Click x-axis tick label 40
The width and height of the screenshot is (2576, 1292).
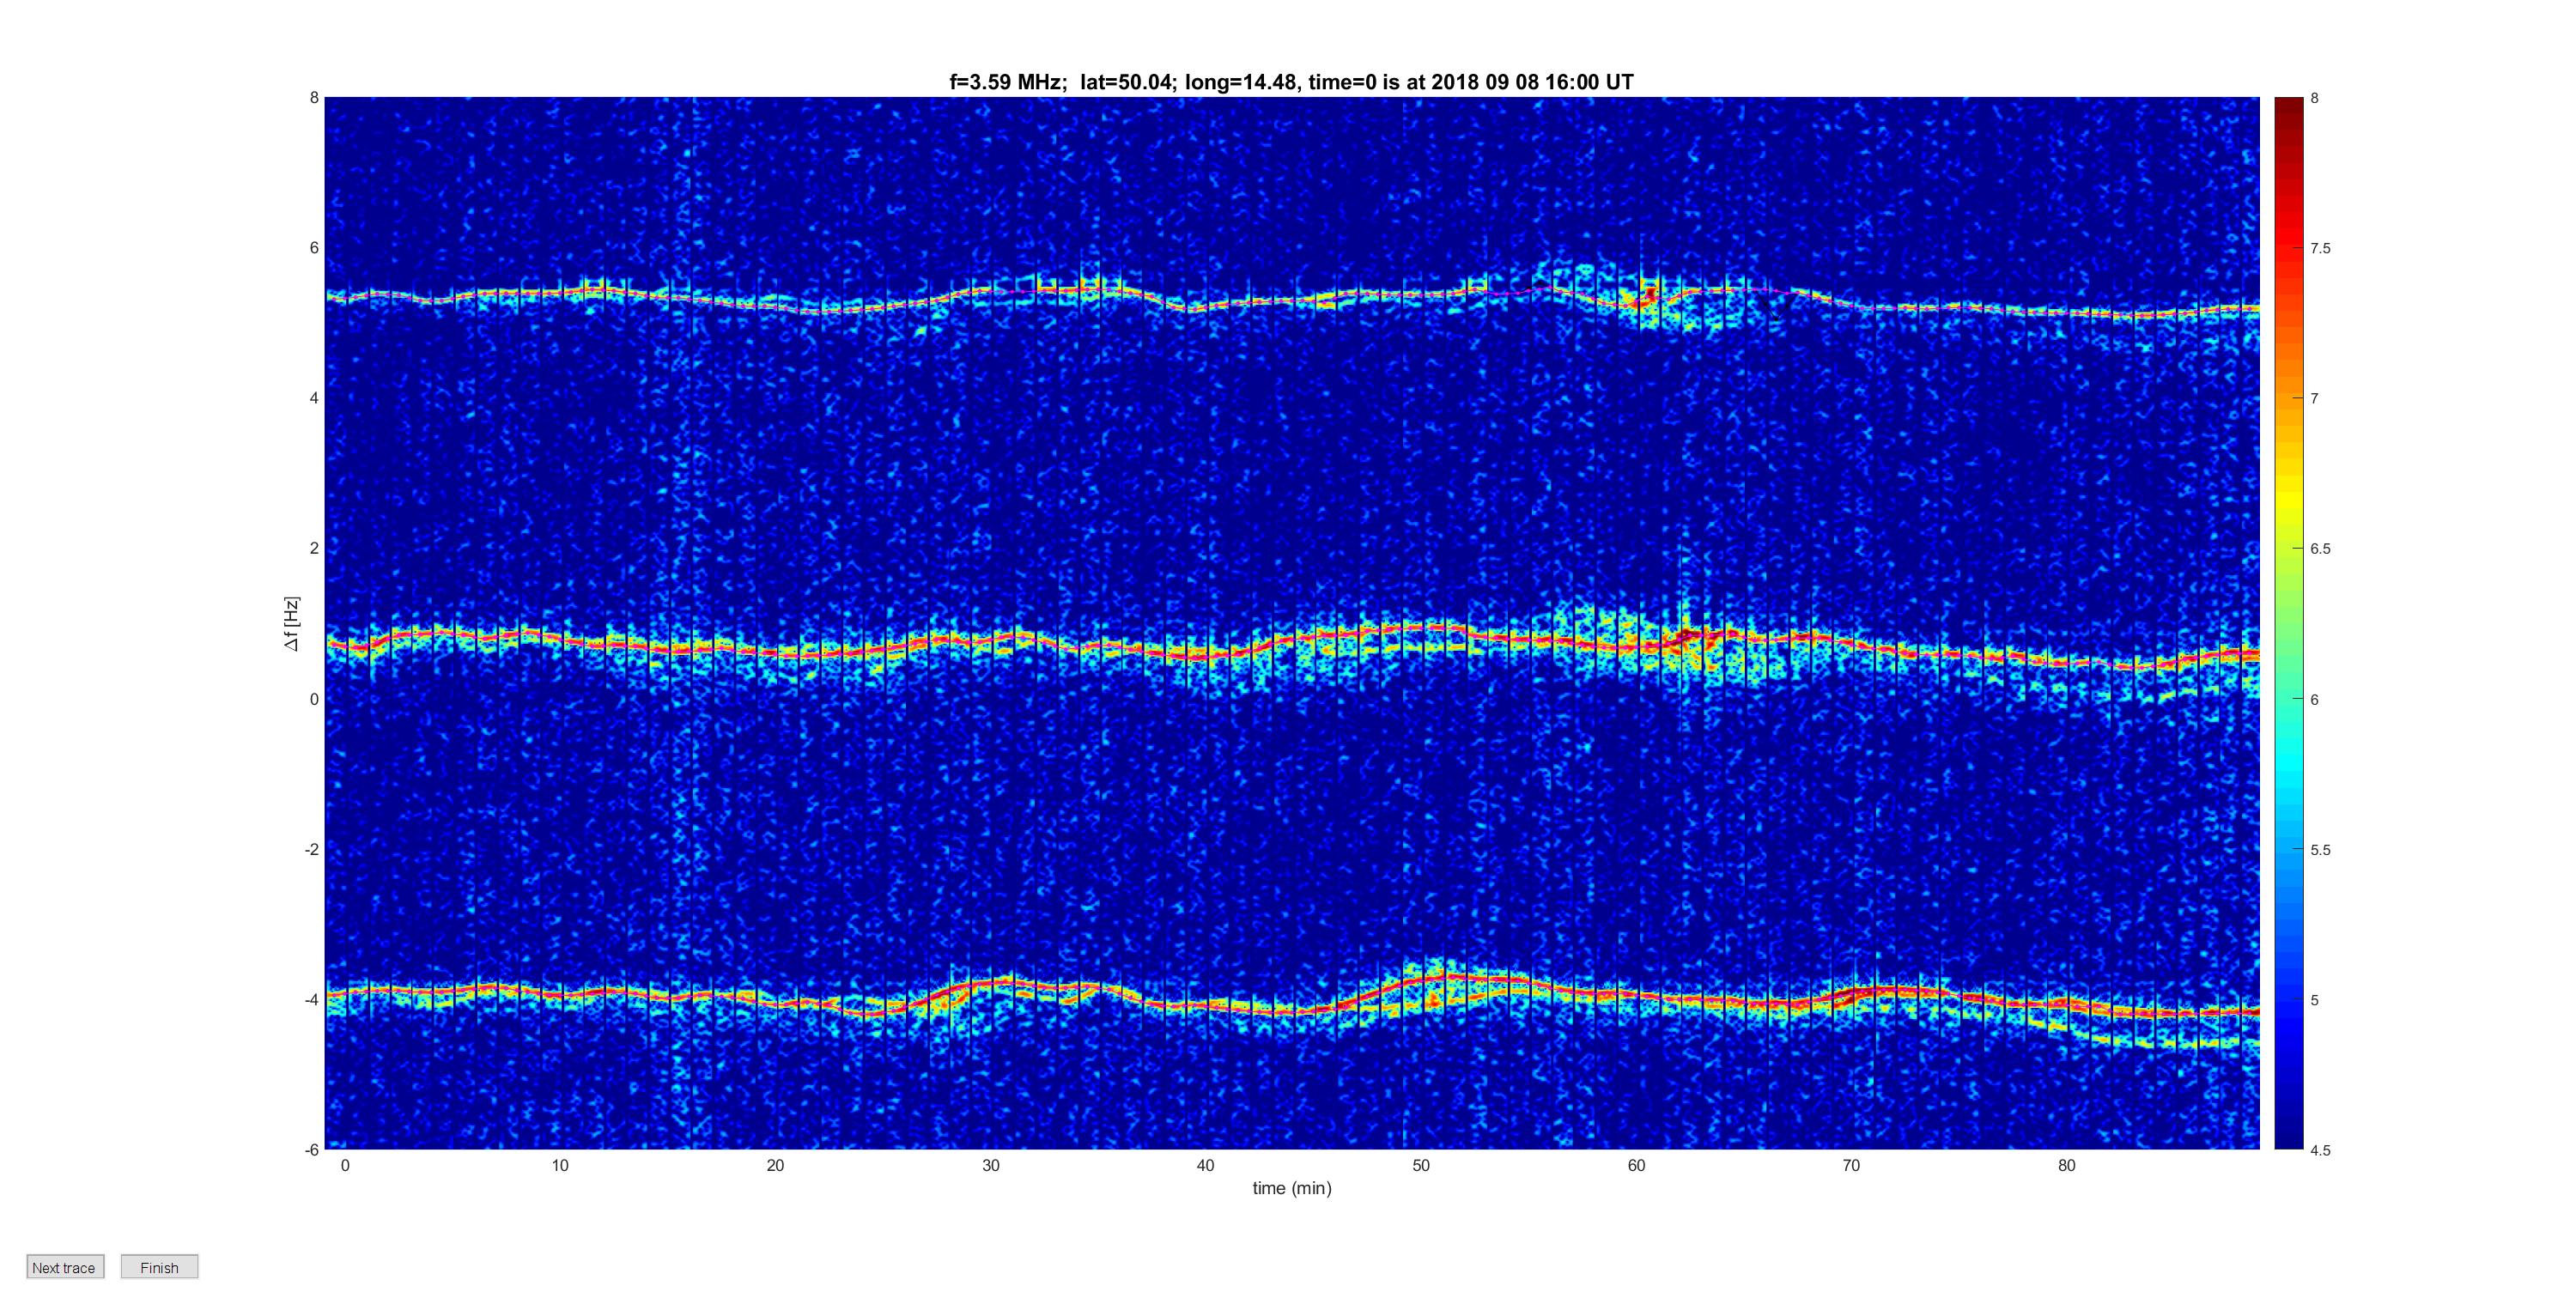pyautogui.click(x=1206, y=1165)
